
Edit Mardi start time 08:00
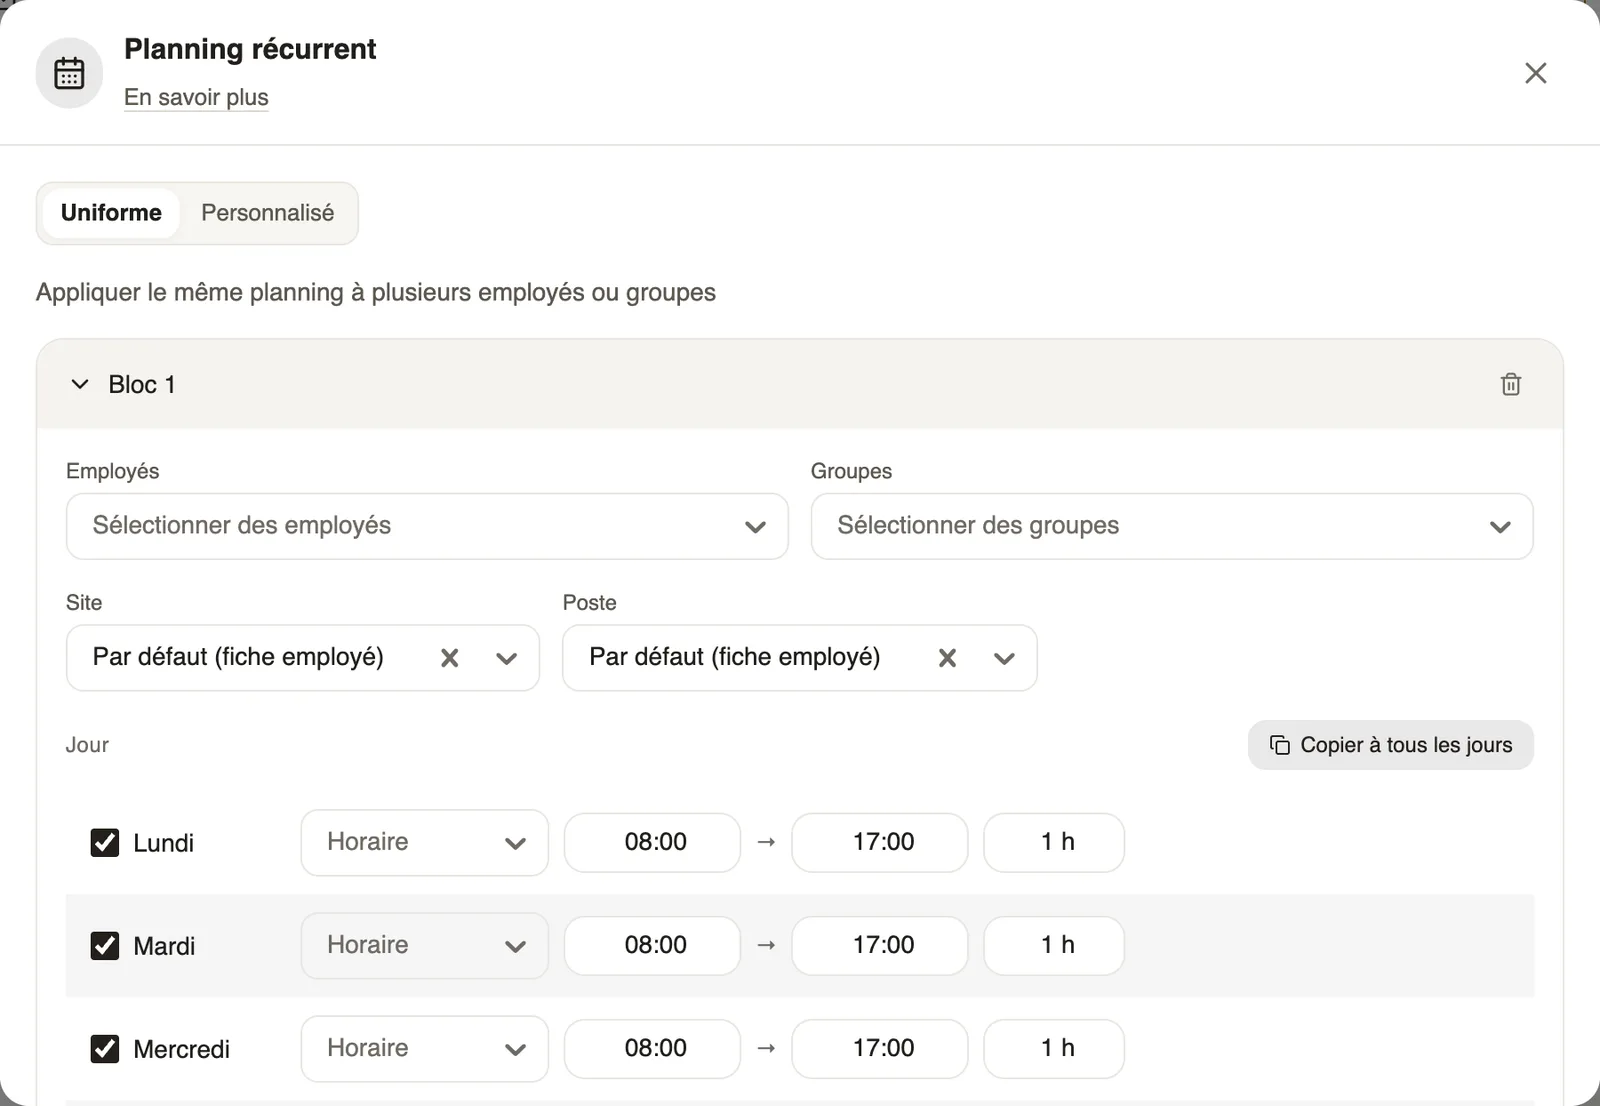pos(652,945)
